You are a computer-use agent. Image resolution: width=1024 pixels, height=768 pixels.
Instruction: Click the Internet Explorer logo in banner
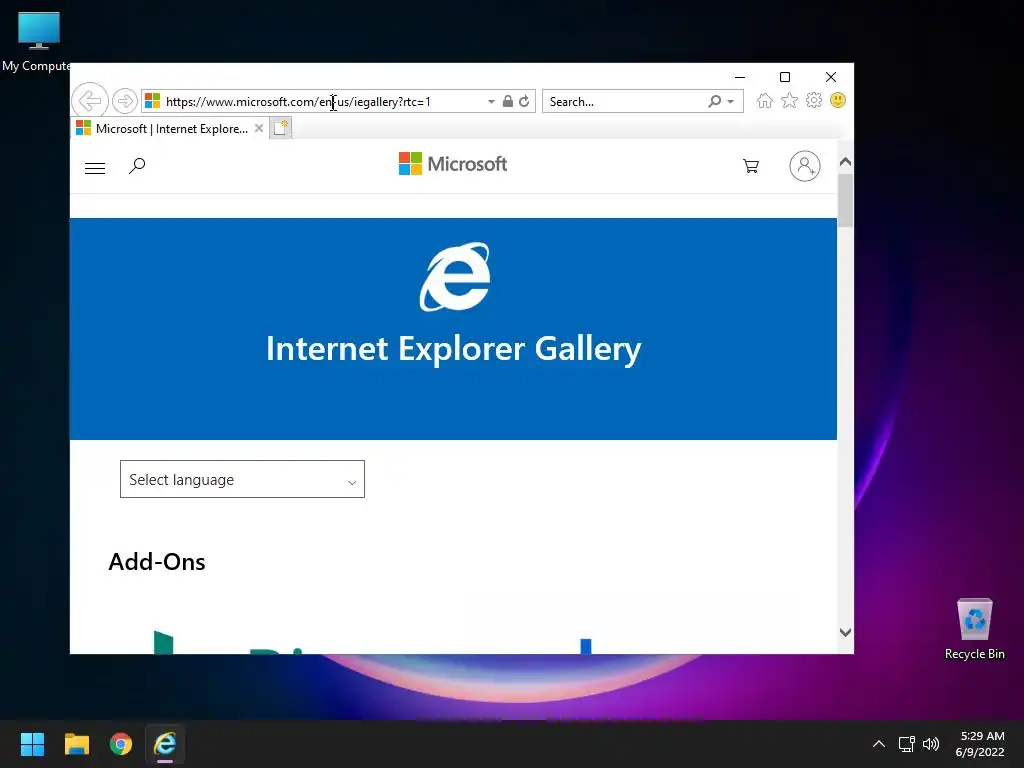click(455, 277)
